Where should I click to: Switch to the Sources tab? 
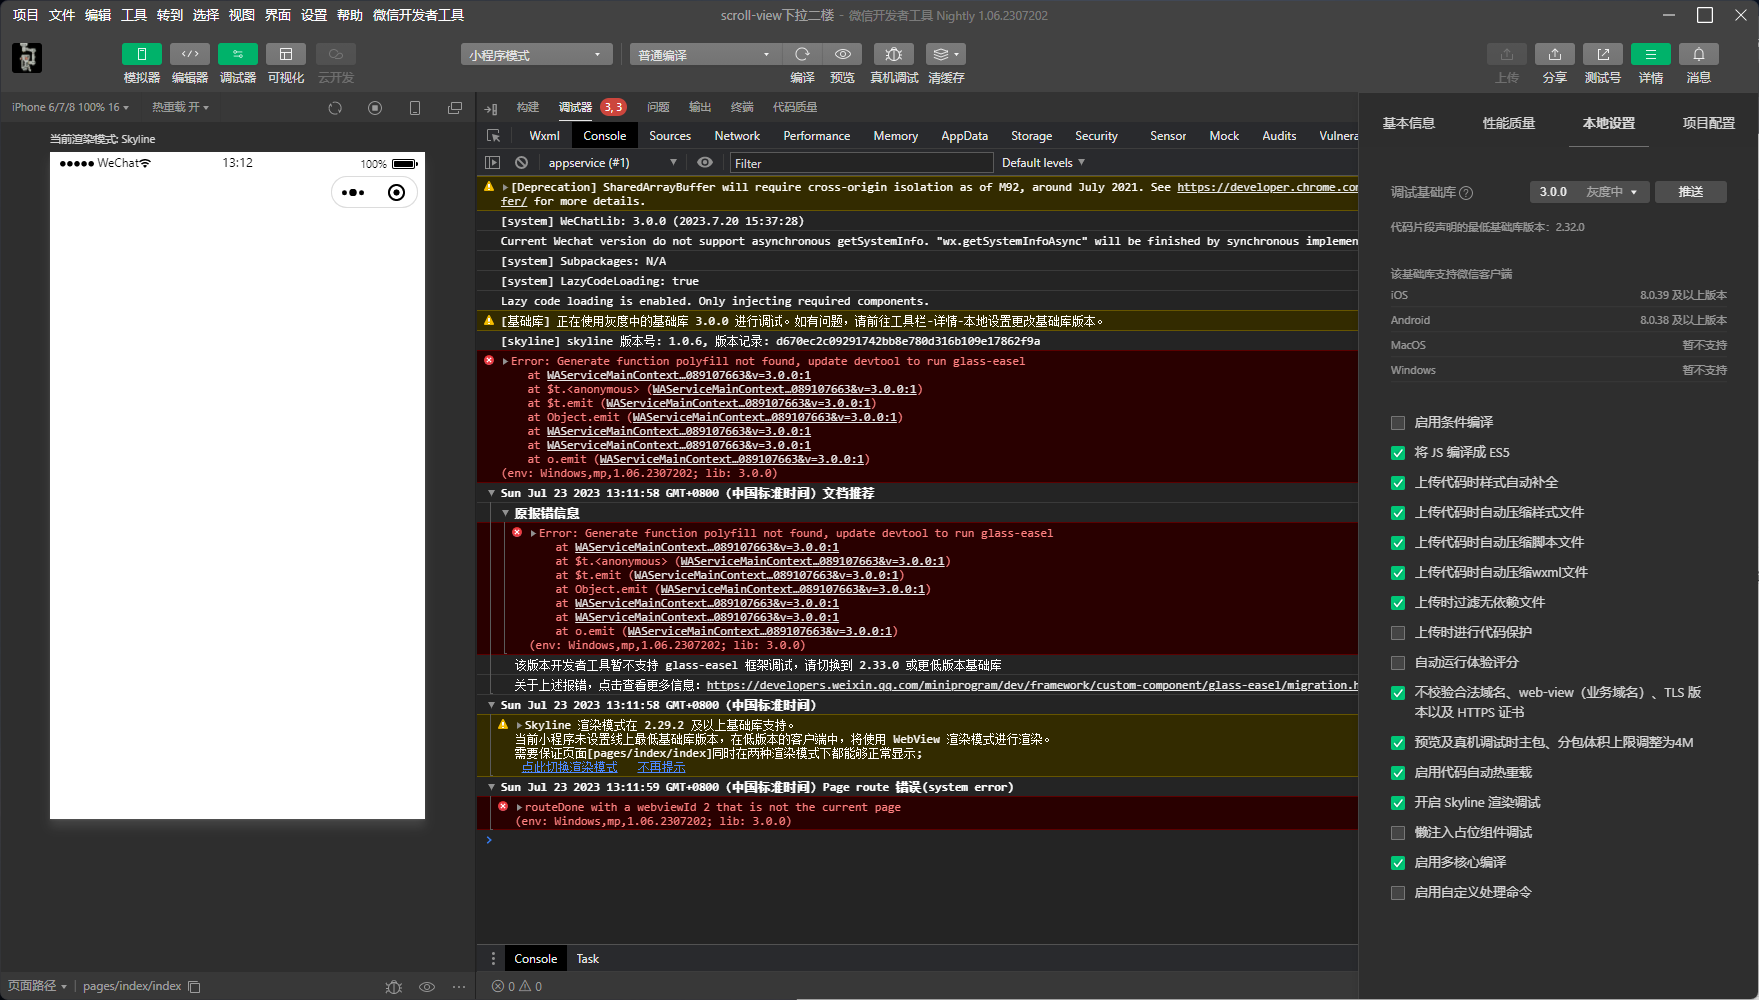click(670, 136)
